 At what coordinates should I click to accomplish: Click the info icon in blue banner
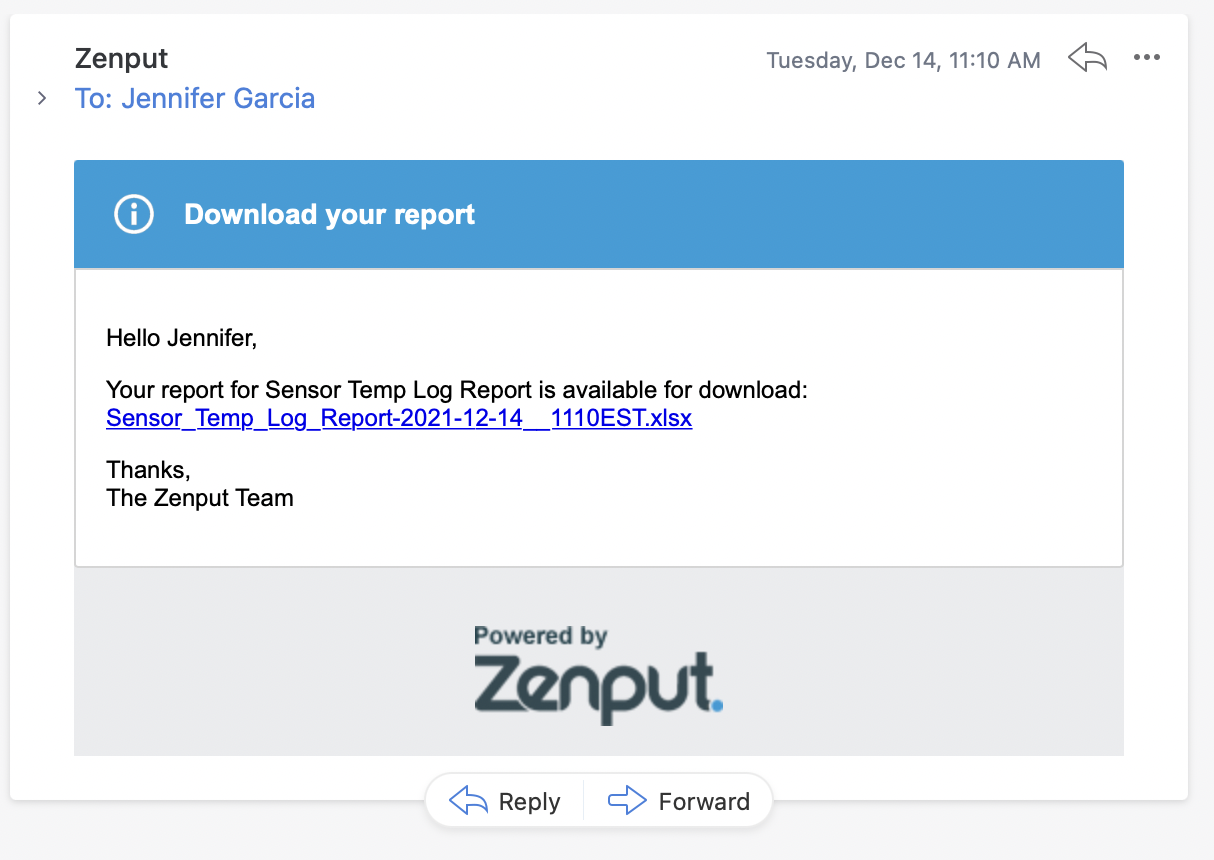(134, 214)
